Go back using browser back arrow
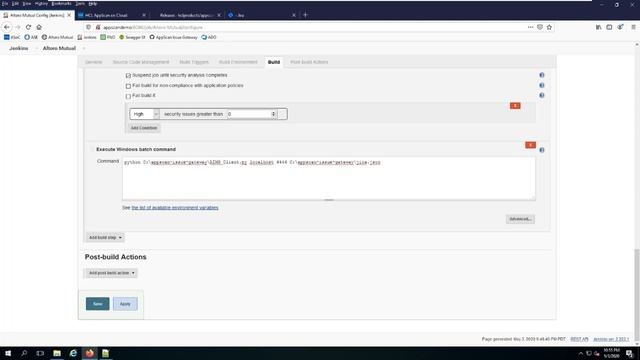This screenshot has width=640, height=360. pyautogui.click(x=7, y=27)
